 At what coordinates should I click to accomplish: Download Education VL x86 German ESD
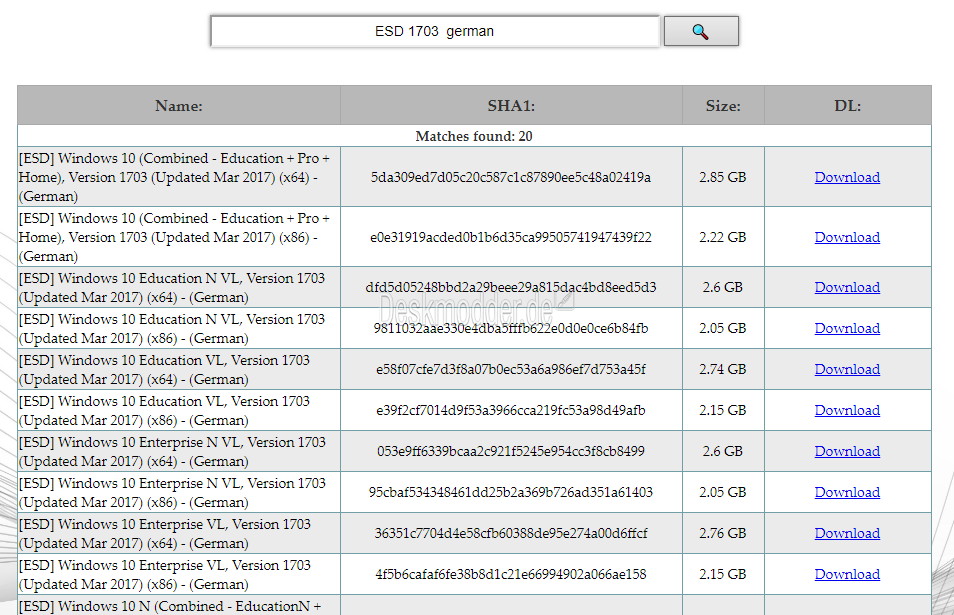click(x=847, y=410)
